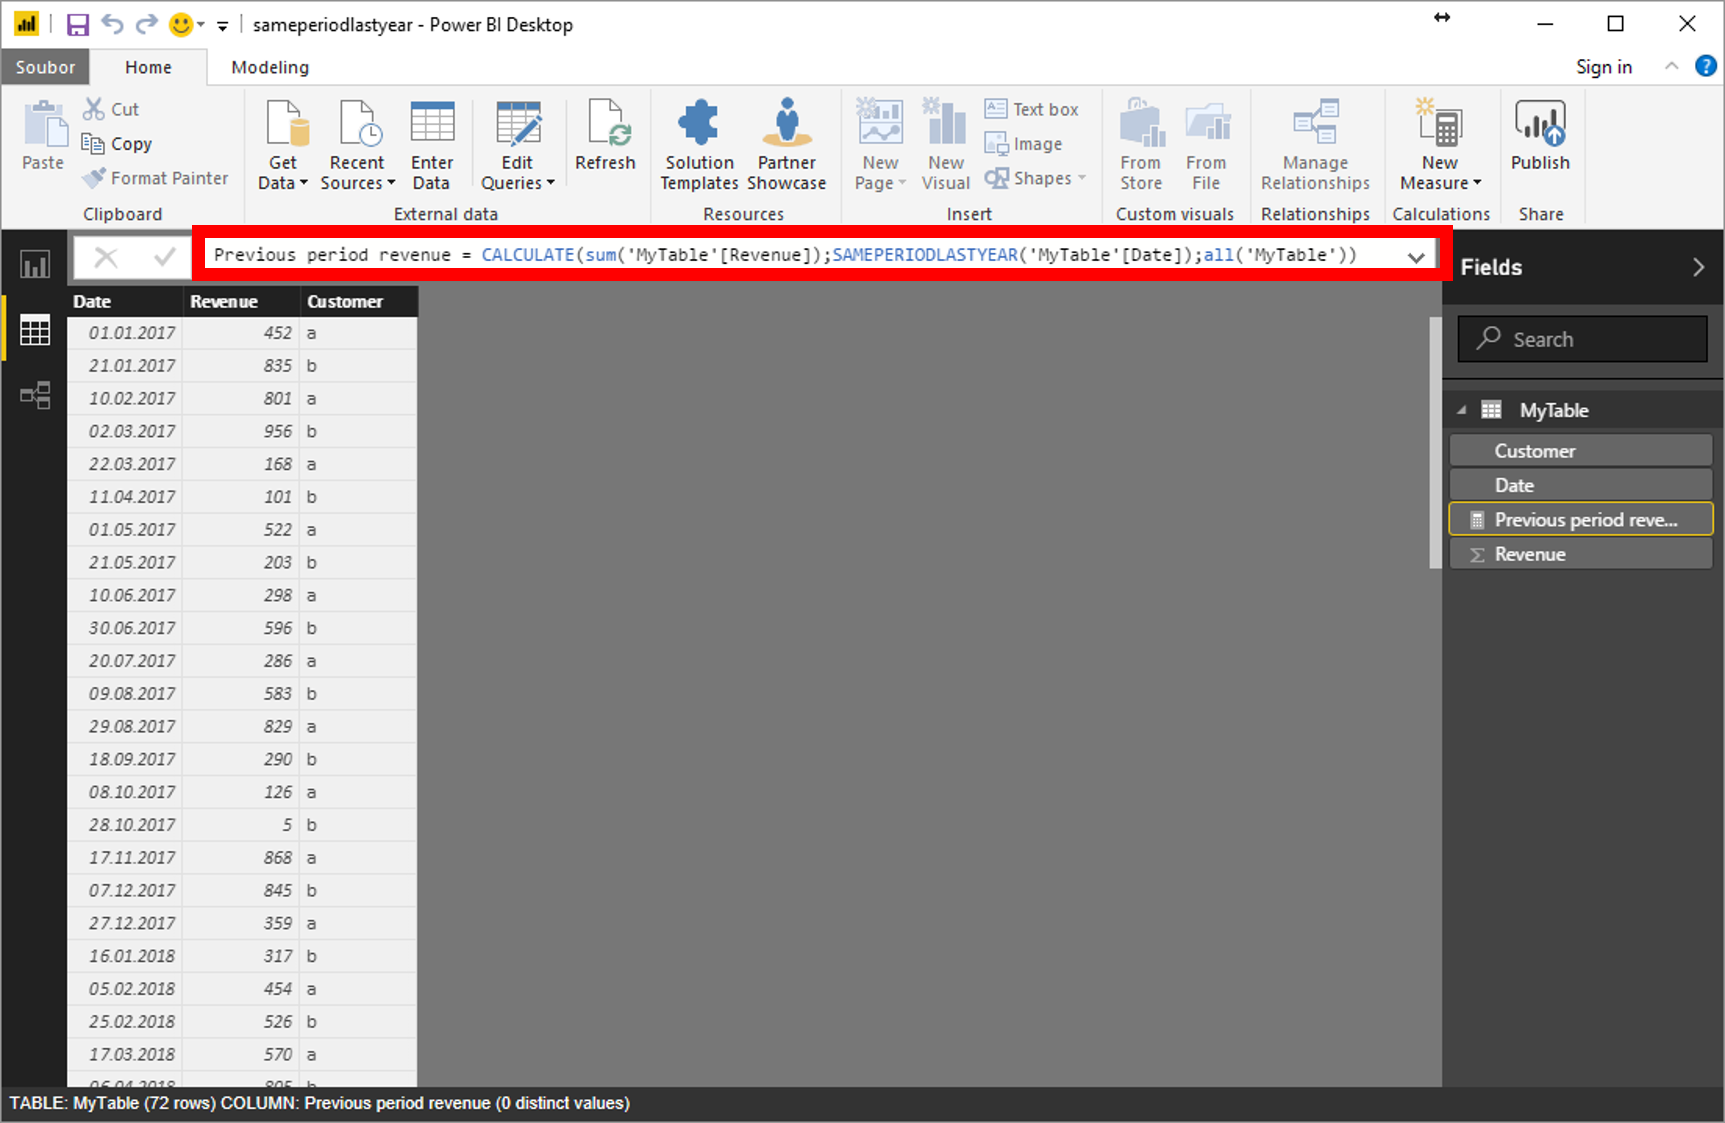
Task: Click the vertical scrollbar of the data grid
Action: (x=1435, y=442)
